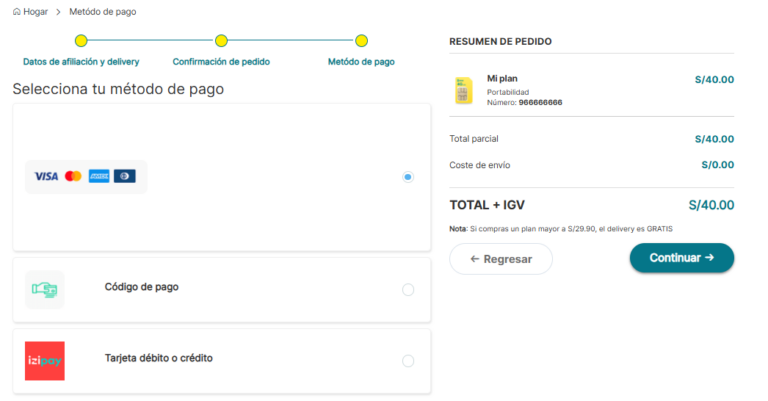Click phone number 966666666

540,102
